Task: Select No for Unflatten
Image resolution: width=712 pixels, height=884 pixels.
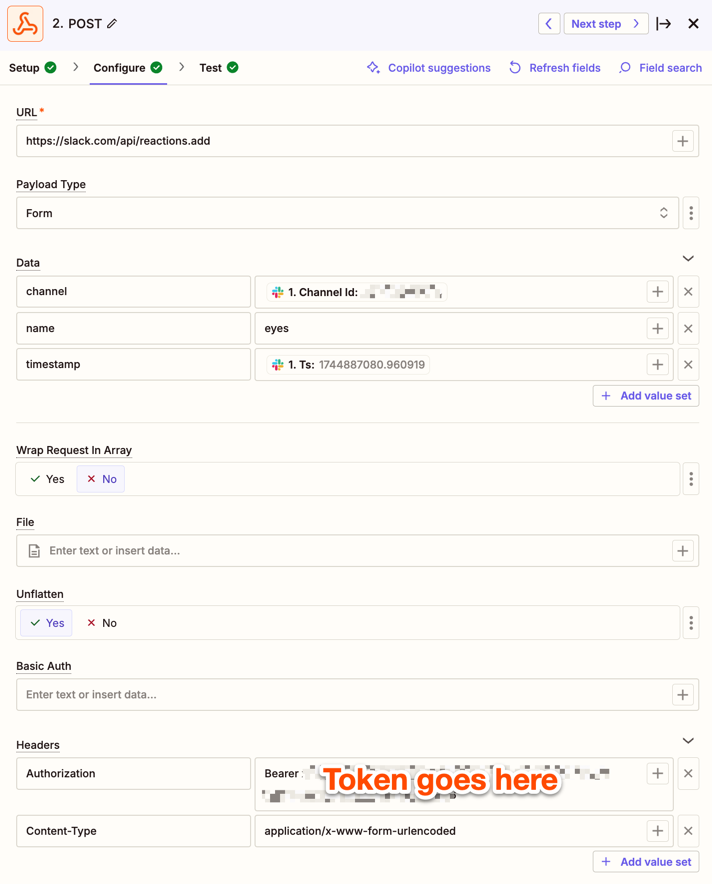Action: point(102,623)
